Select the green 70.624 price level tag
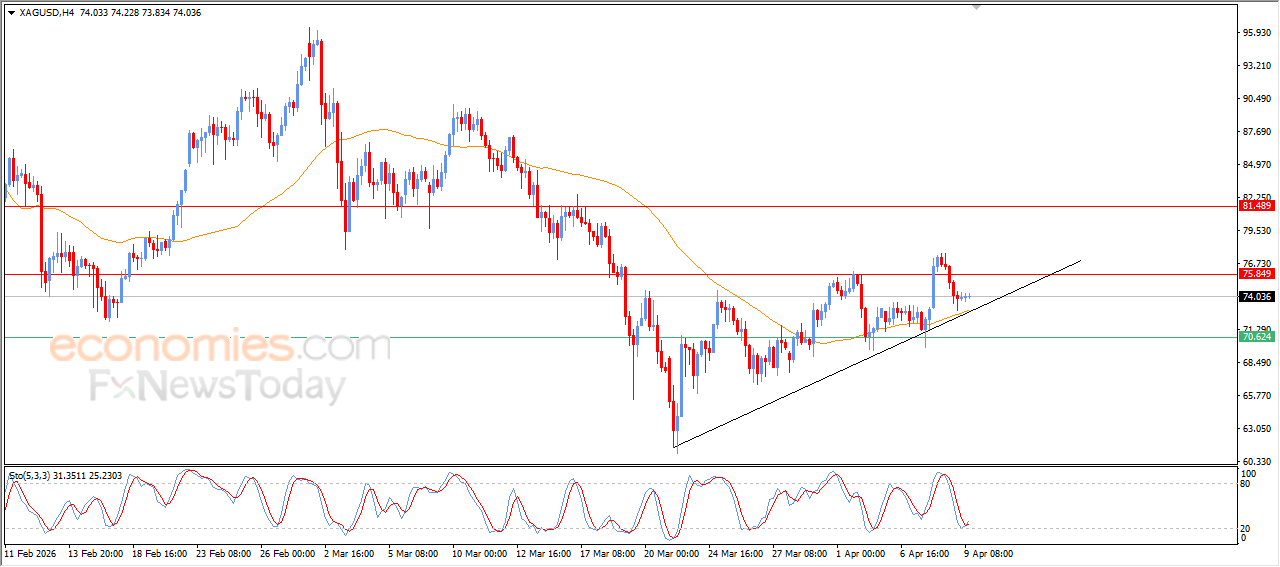 click(x=1256, y=337)
